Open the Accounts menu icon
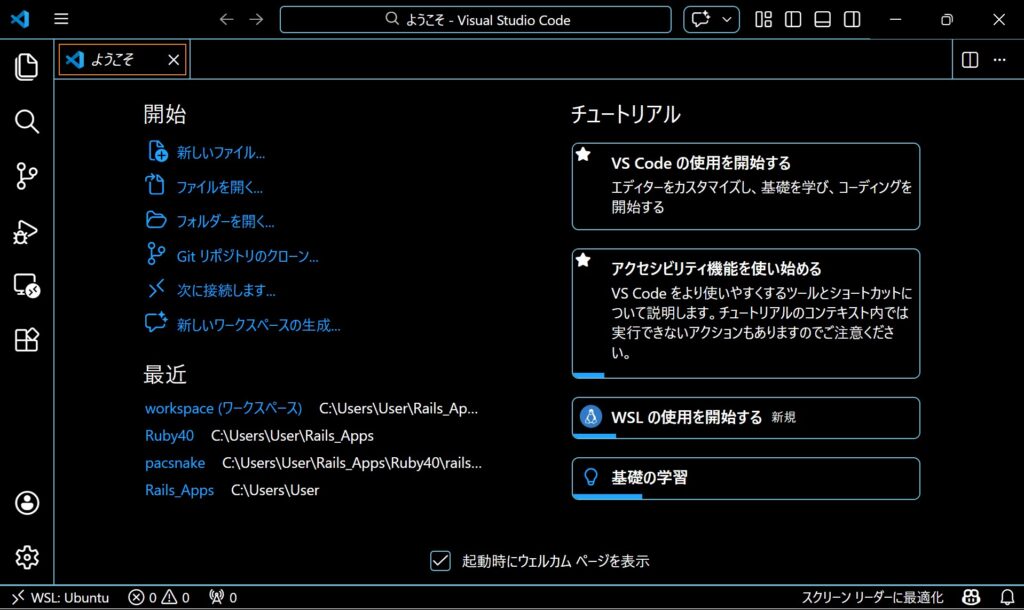This screenshot has height=610, width=1024. [27, 502]
